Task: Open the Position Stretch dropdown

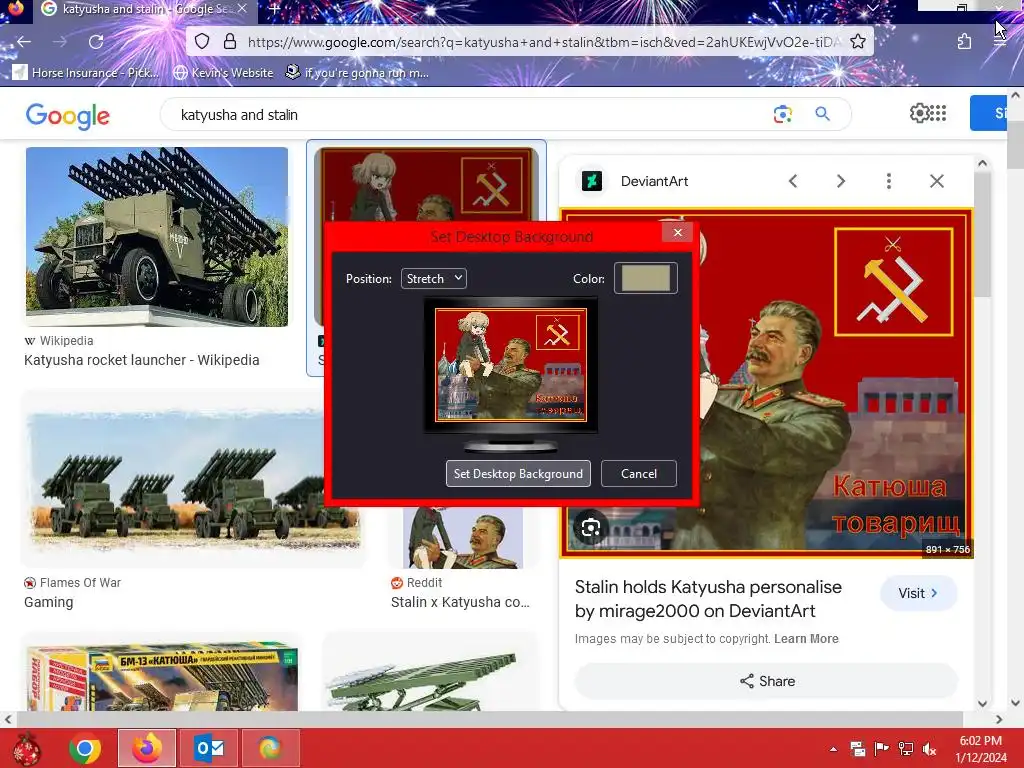Action: coord(434,278)
